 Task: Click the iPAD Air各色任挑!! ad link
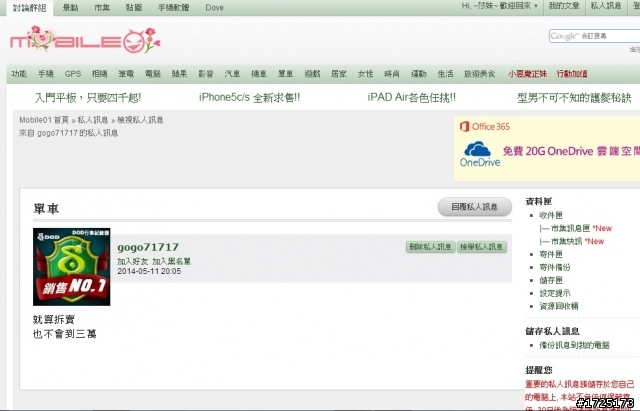click(x=411, y=98)
